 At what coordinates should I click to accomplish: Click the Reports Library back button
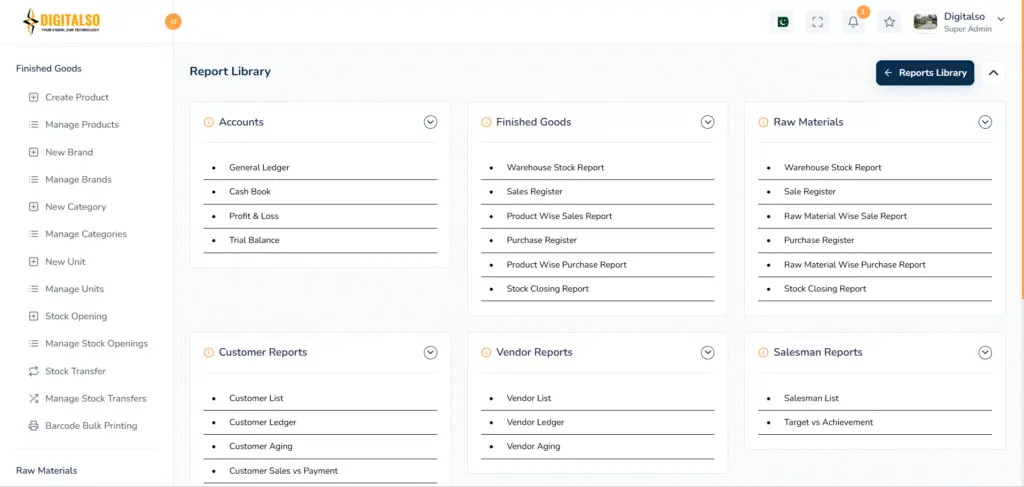click(925, 73)
